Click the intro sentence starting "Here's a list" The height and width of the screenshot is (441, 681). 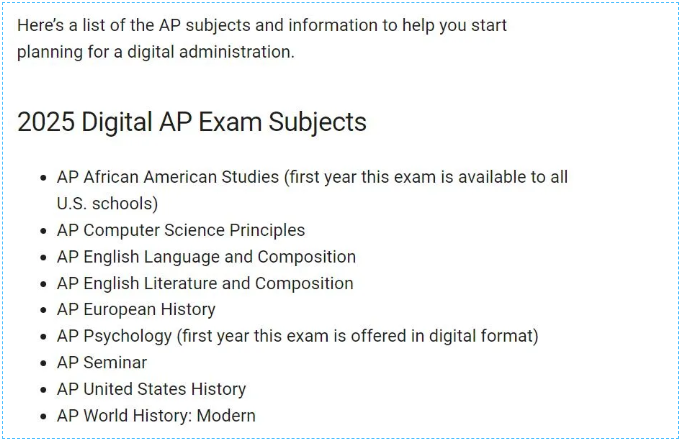click(262, 25)
